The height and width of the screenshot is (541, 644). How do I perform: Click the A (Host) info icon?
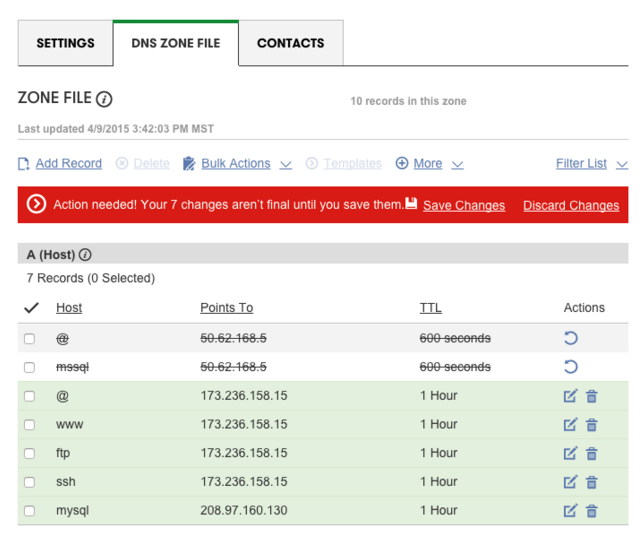click(85, 255)
